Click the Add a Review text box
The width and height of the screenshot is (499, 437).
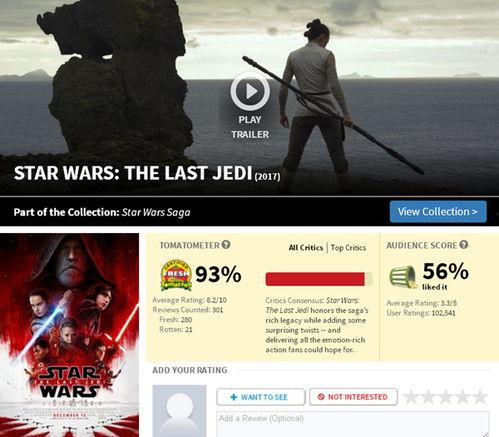[x=353, y=424]
